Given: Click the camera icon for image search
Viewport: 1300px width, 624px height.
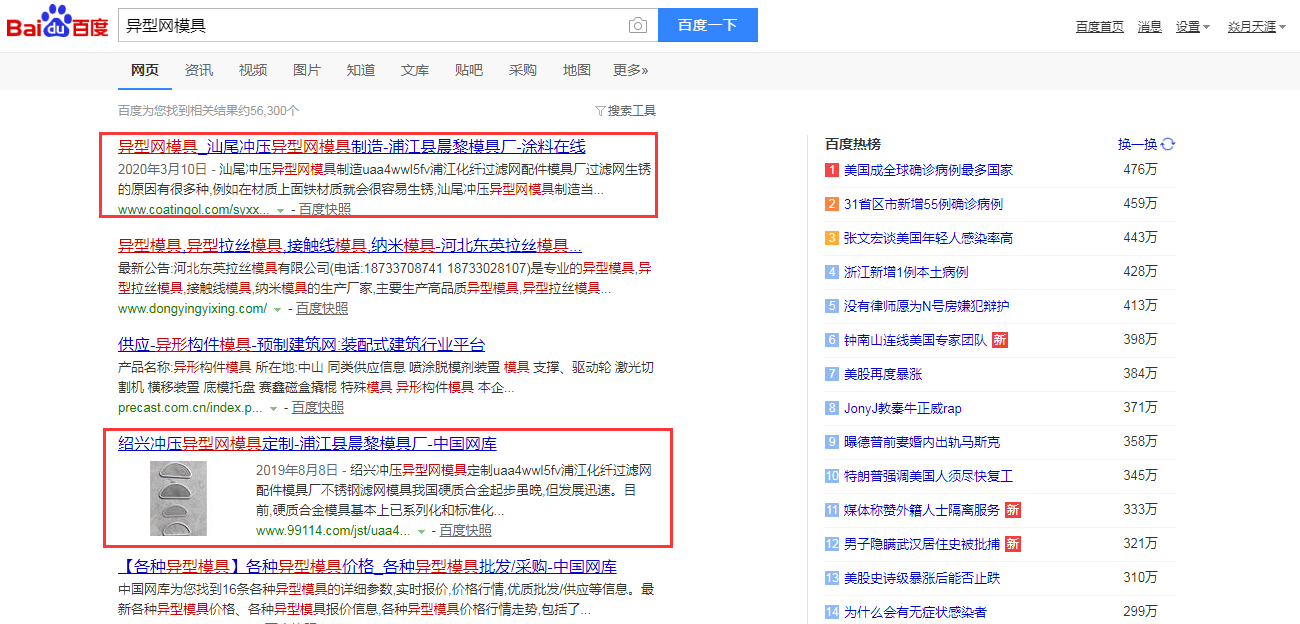Looking at the screenshot, I should coord(637,25).
